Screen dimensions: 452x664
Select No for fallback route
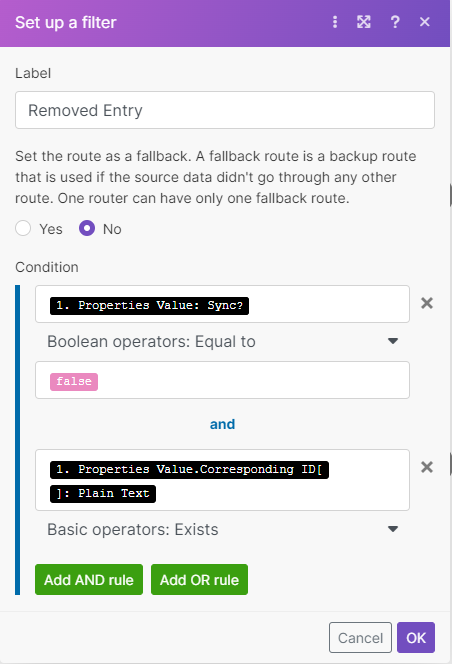(x=87, y=228)
